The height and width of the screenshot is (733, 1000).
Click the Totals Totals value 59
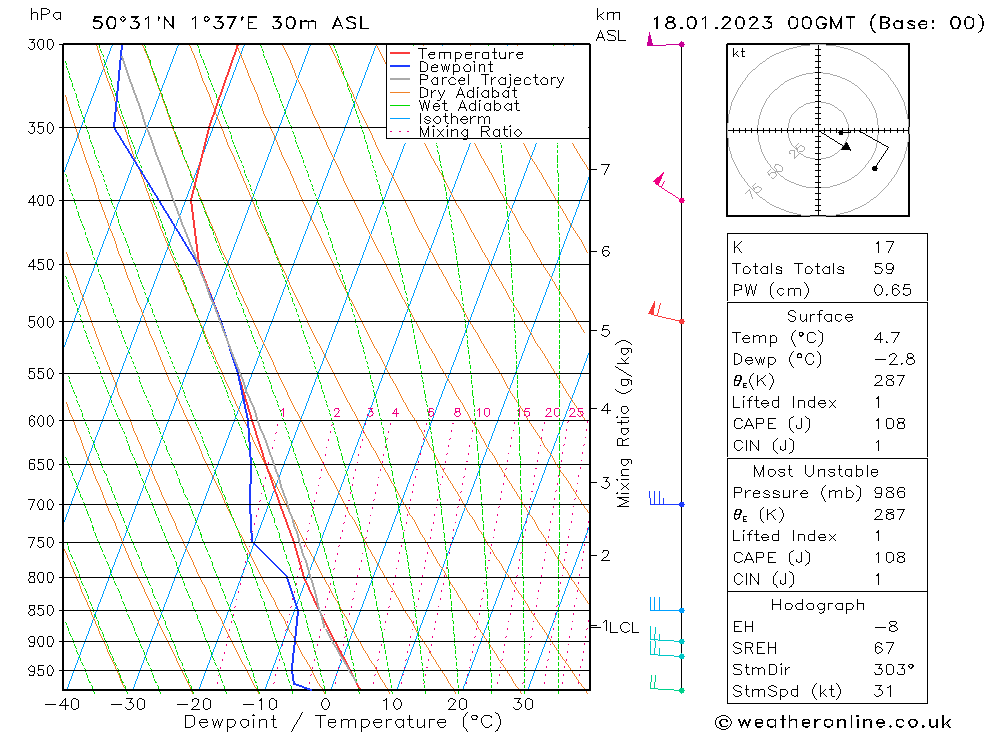point(885,269)
